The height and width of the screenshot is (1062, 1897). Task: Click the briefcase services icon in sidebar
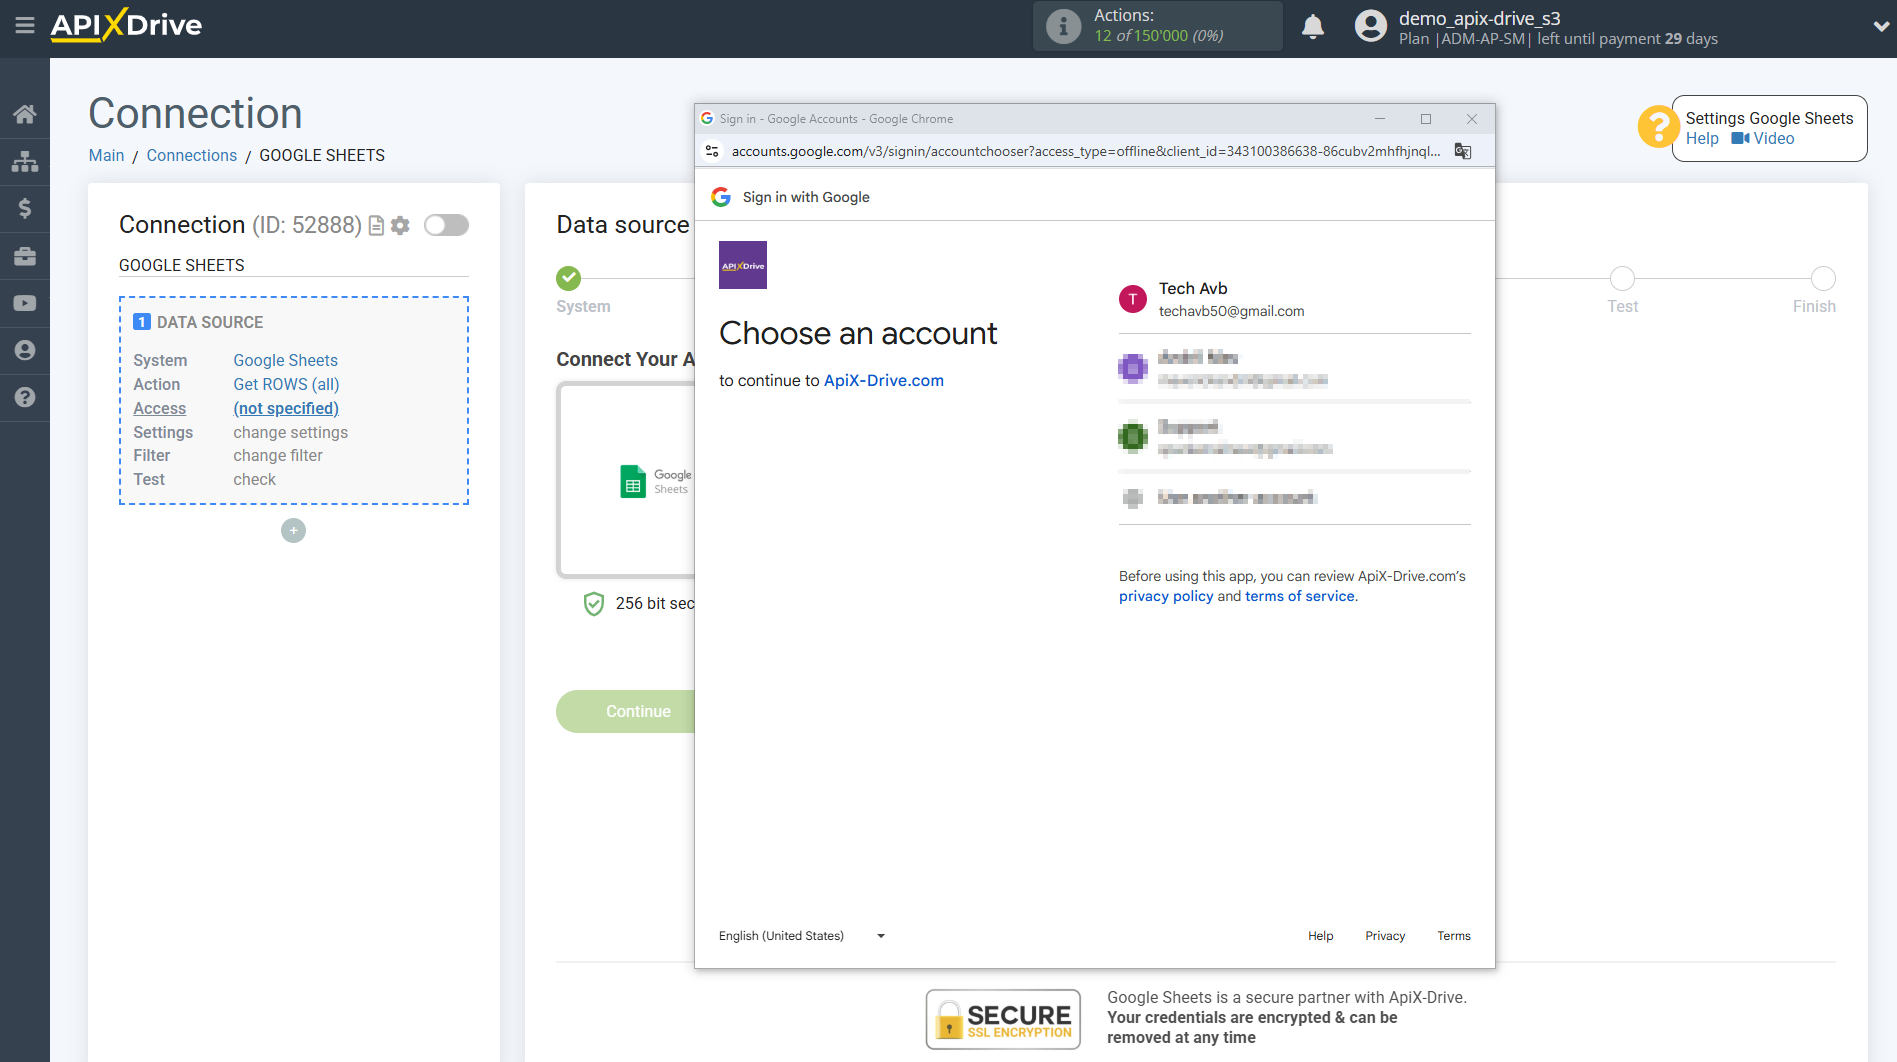25,255
